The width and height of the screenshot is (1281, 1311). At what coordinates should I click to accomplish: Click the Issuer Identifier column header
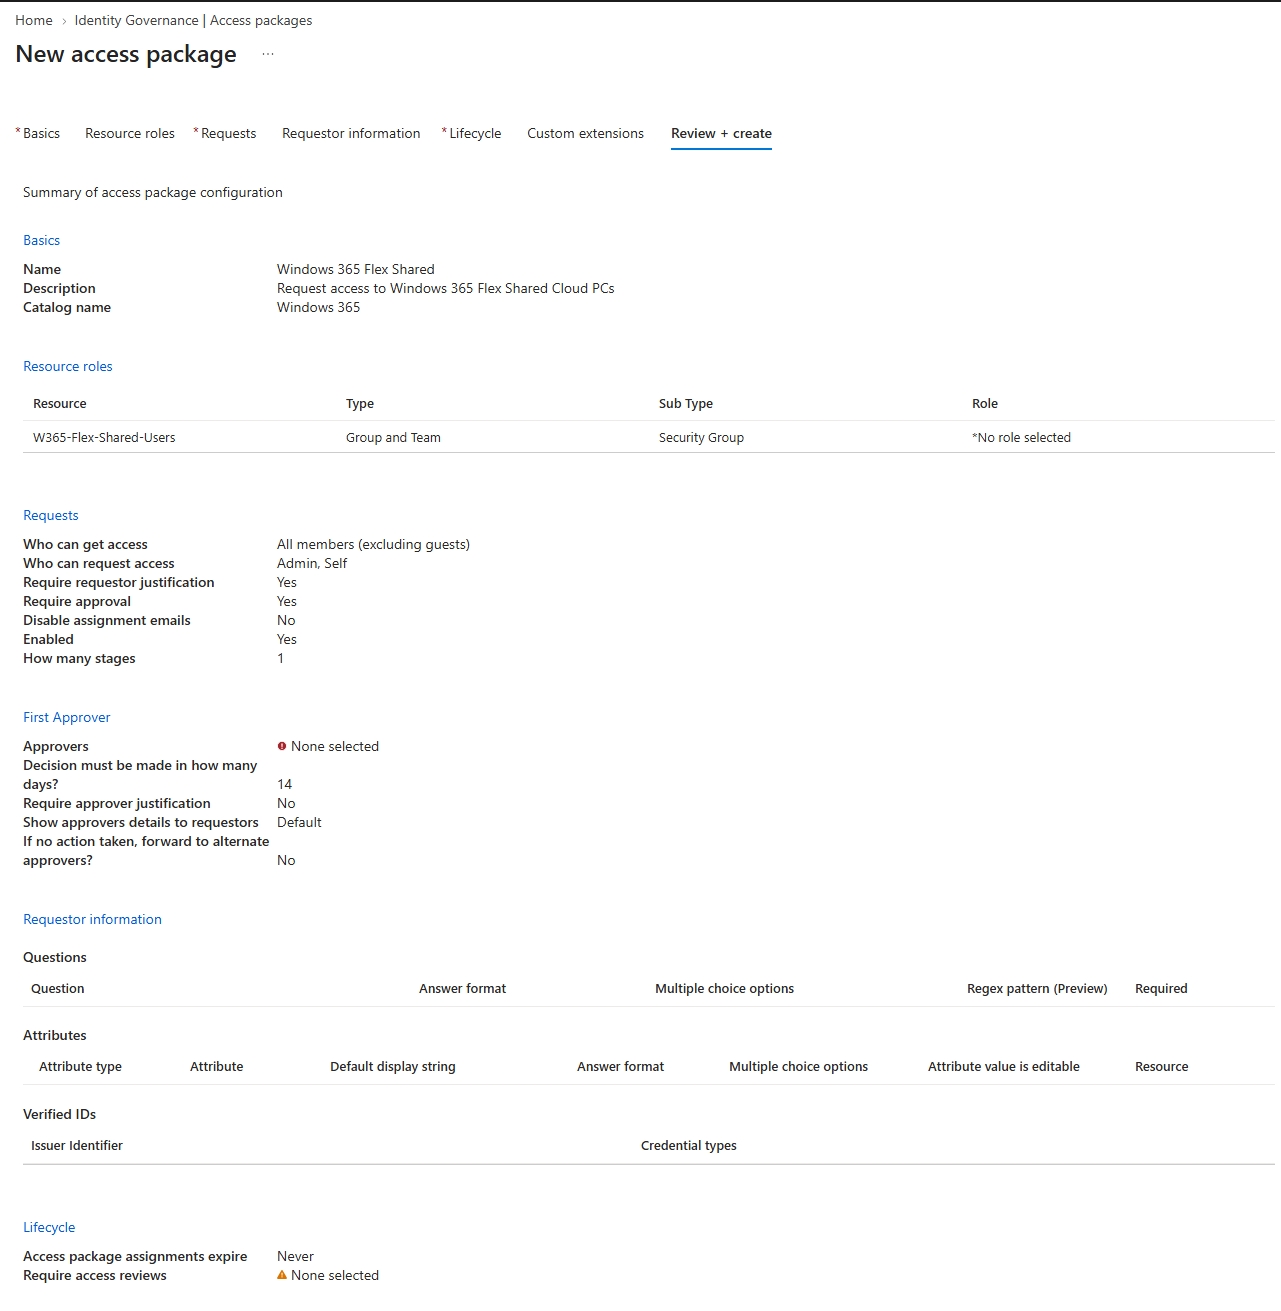point(77,1145)
